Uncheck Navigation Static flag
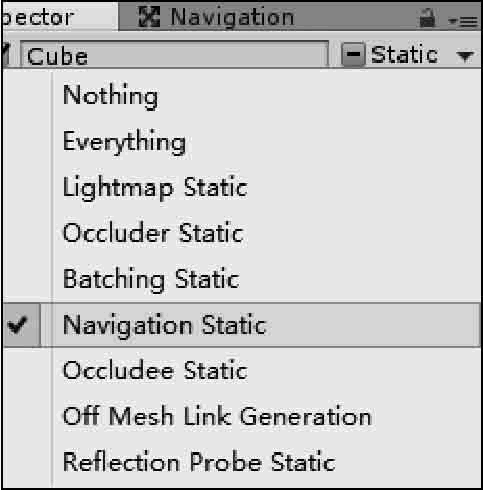Viewport: 483px width, 490px height. 242,325
